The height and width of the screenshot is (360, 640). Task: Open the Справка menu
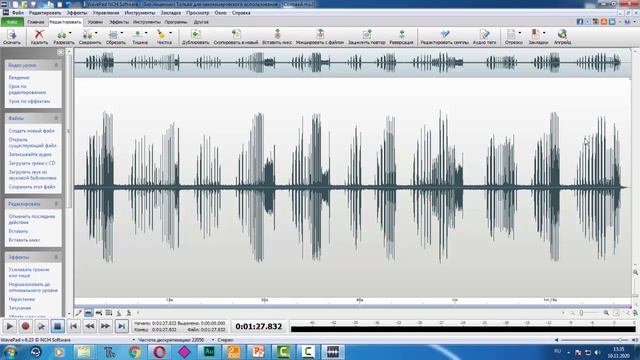point(241,13)
